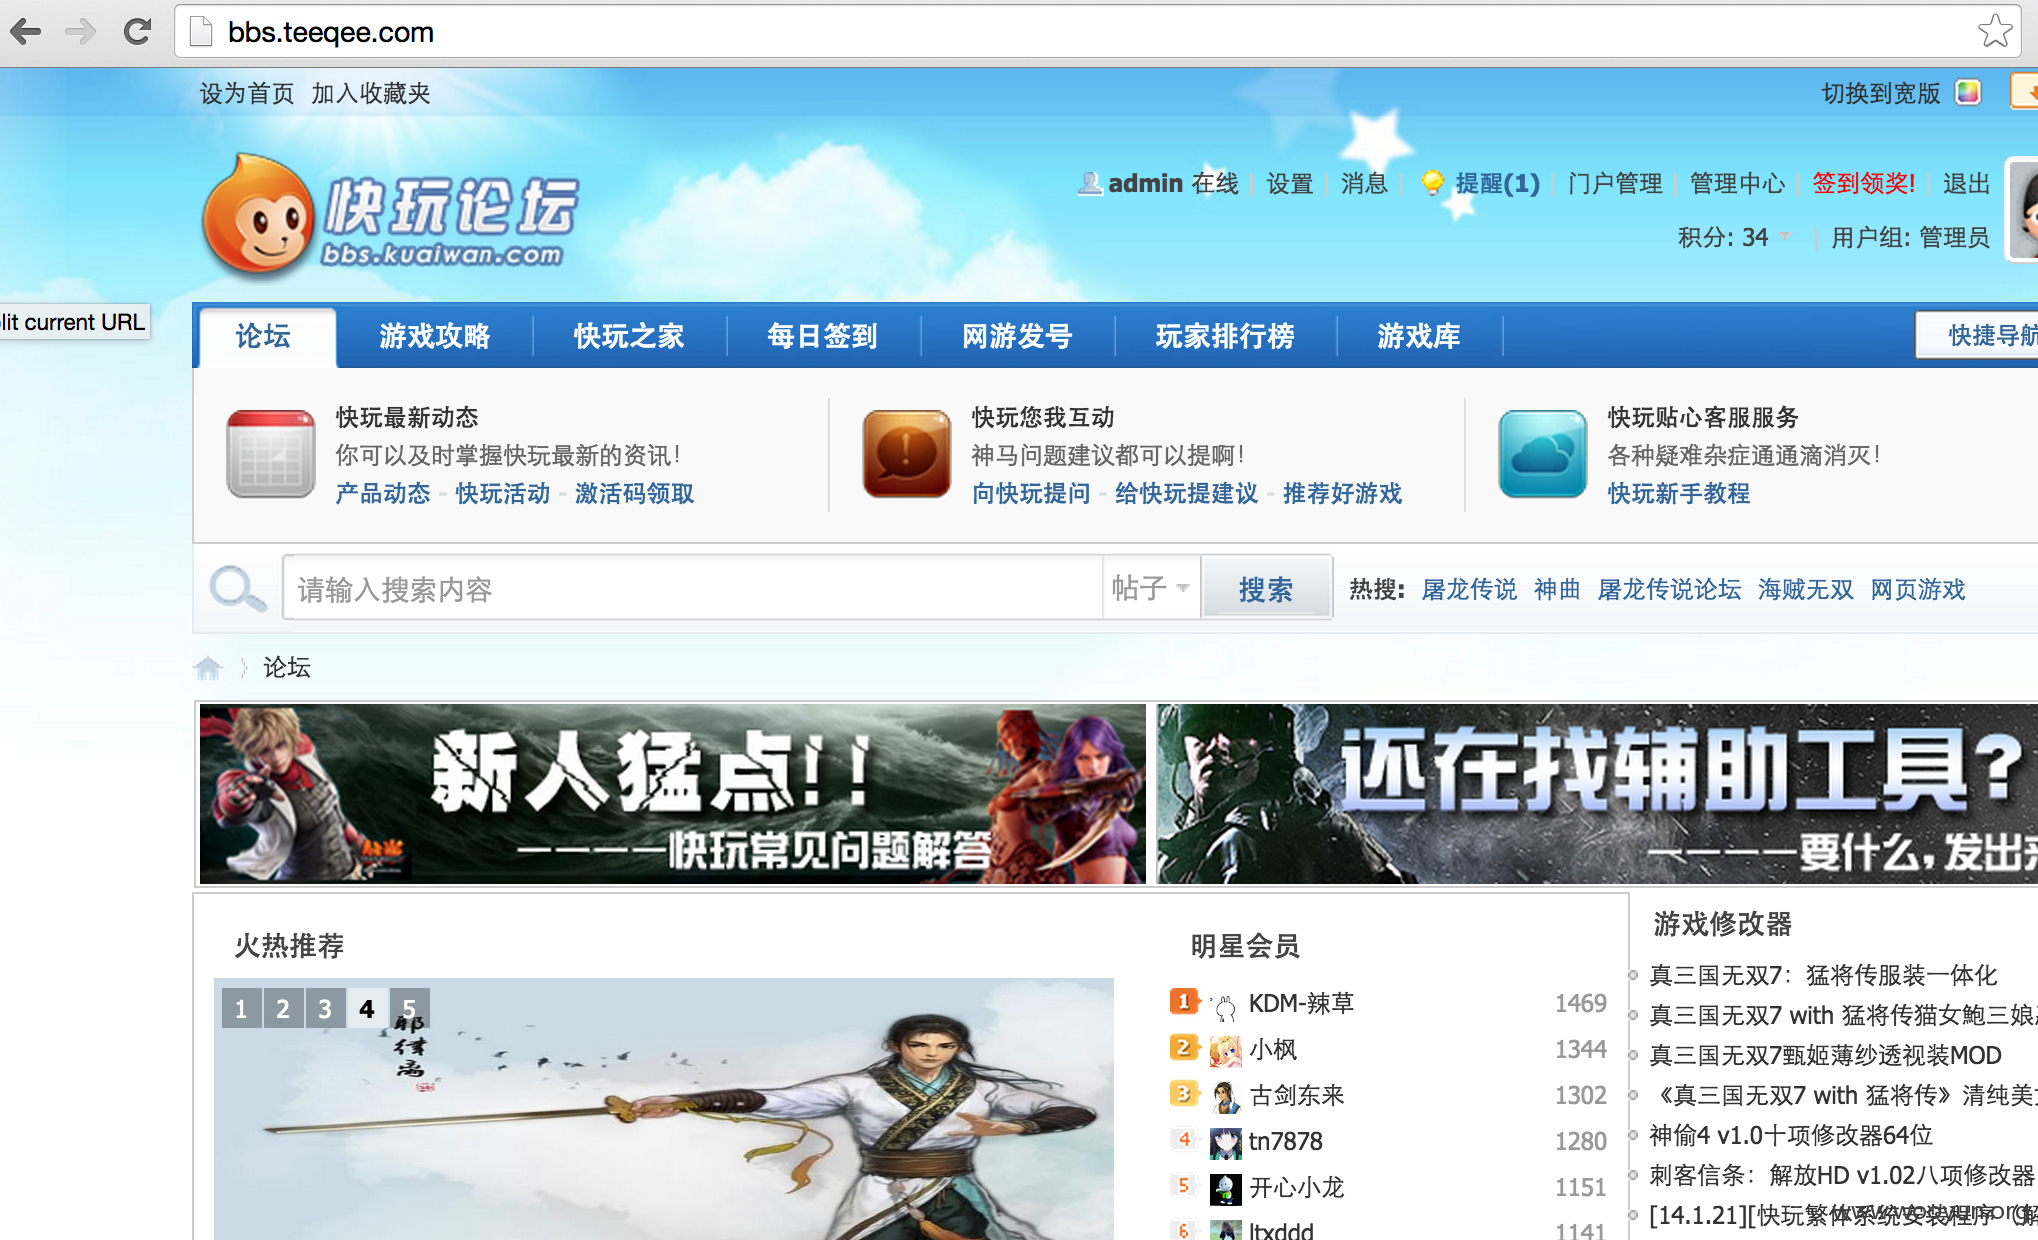This screenshot has width=2038, height=1240.
Task: Click avatar icon of member 古剑东来
Action: (1225, 1096)
